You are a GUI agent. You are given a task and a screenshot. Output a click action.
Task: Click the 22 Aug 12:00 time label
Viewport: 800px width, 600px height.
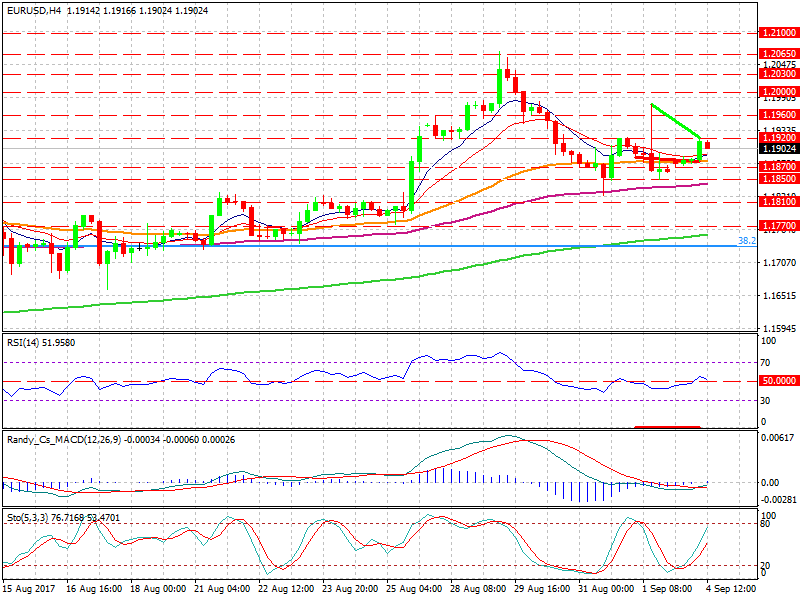[286, 589]
